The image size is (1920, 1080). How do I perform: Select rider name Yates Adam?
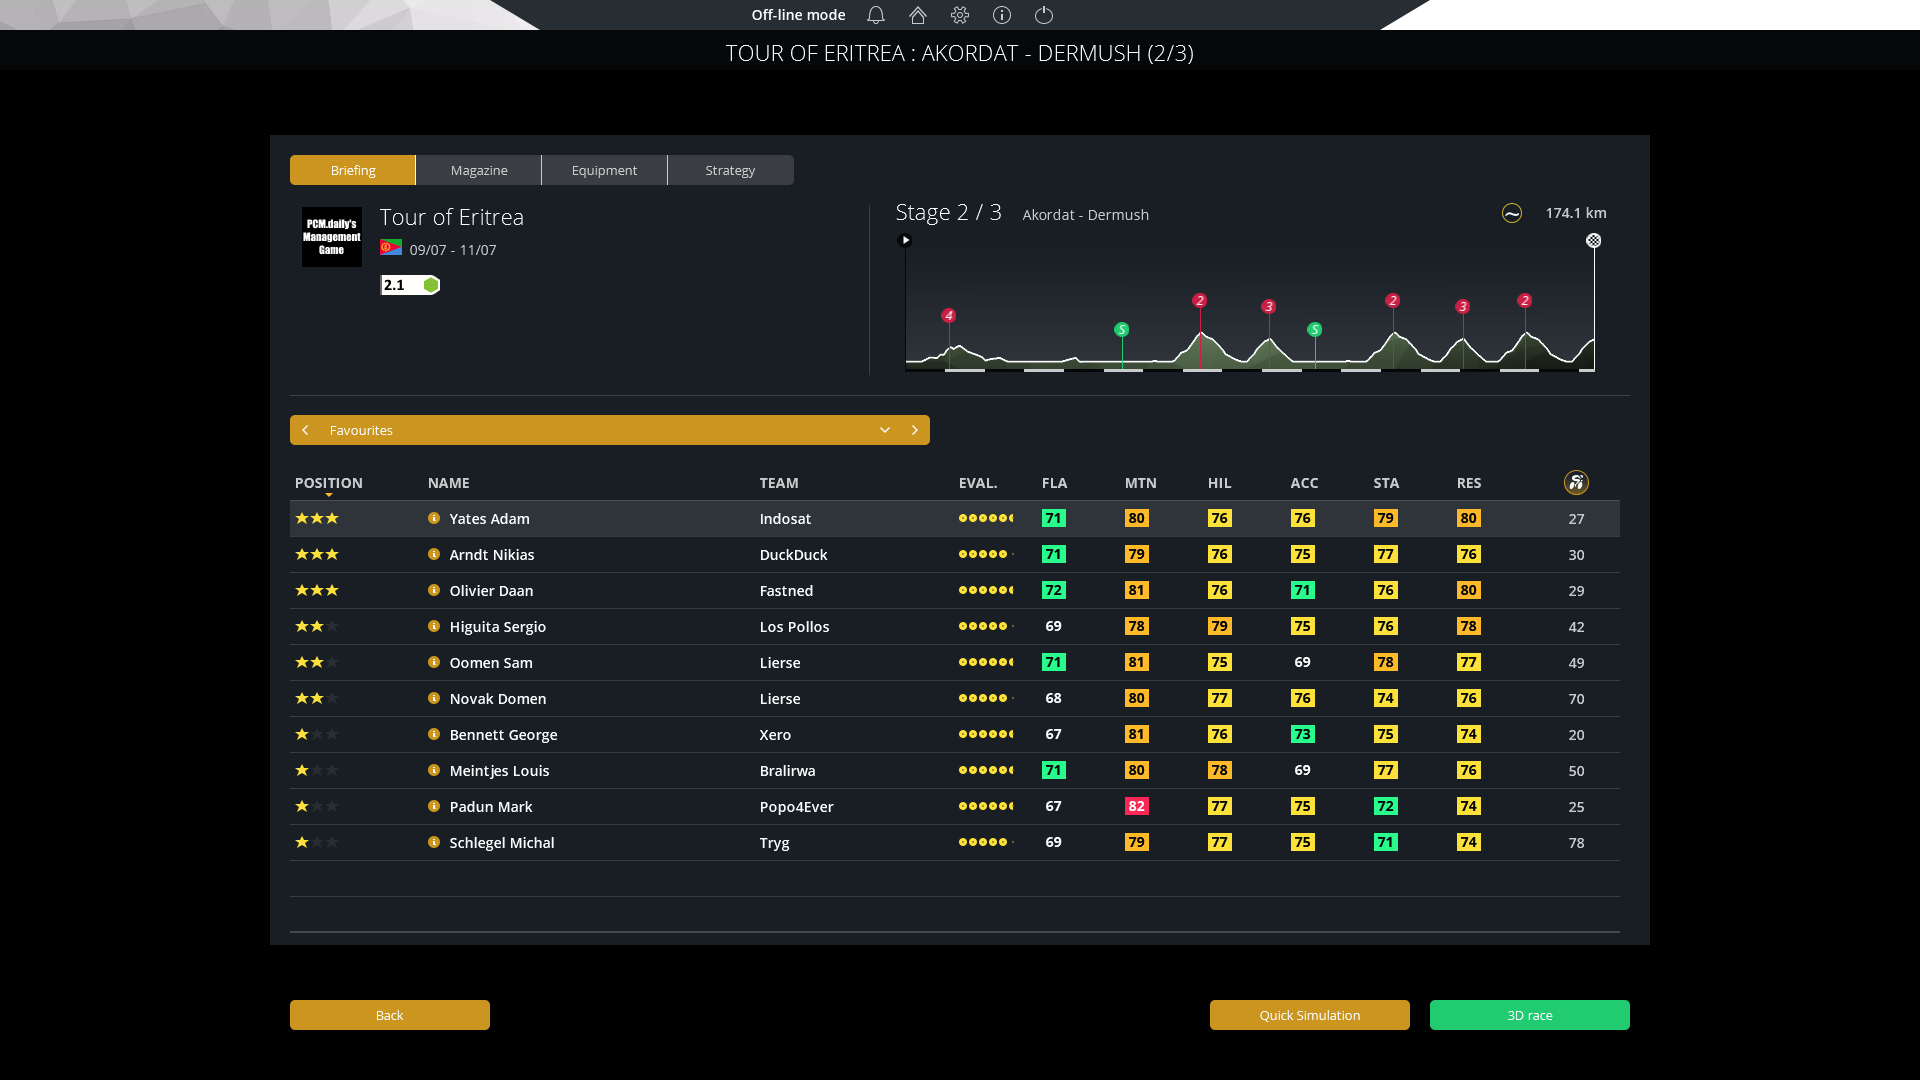[489, 518]
